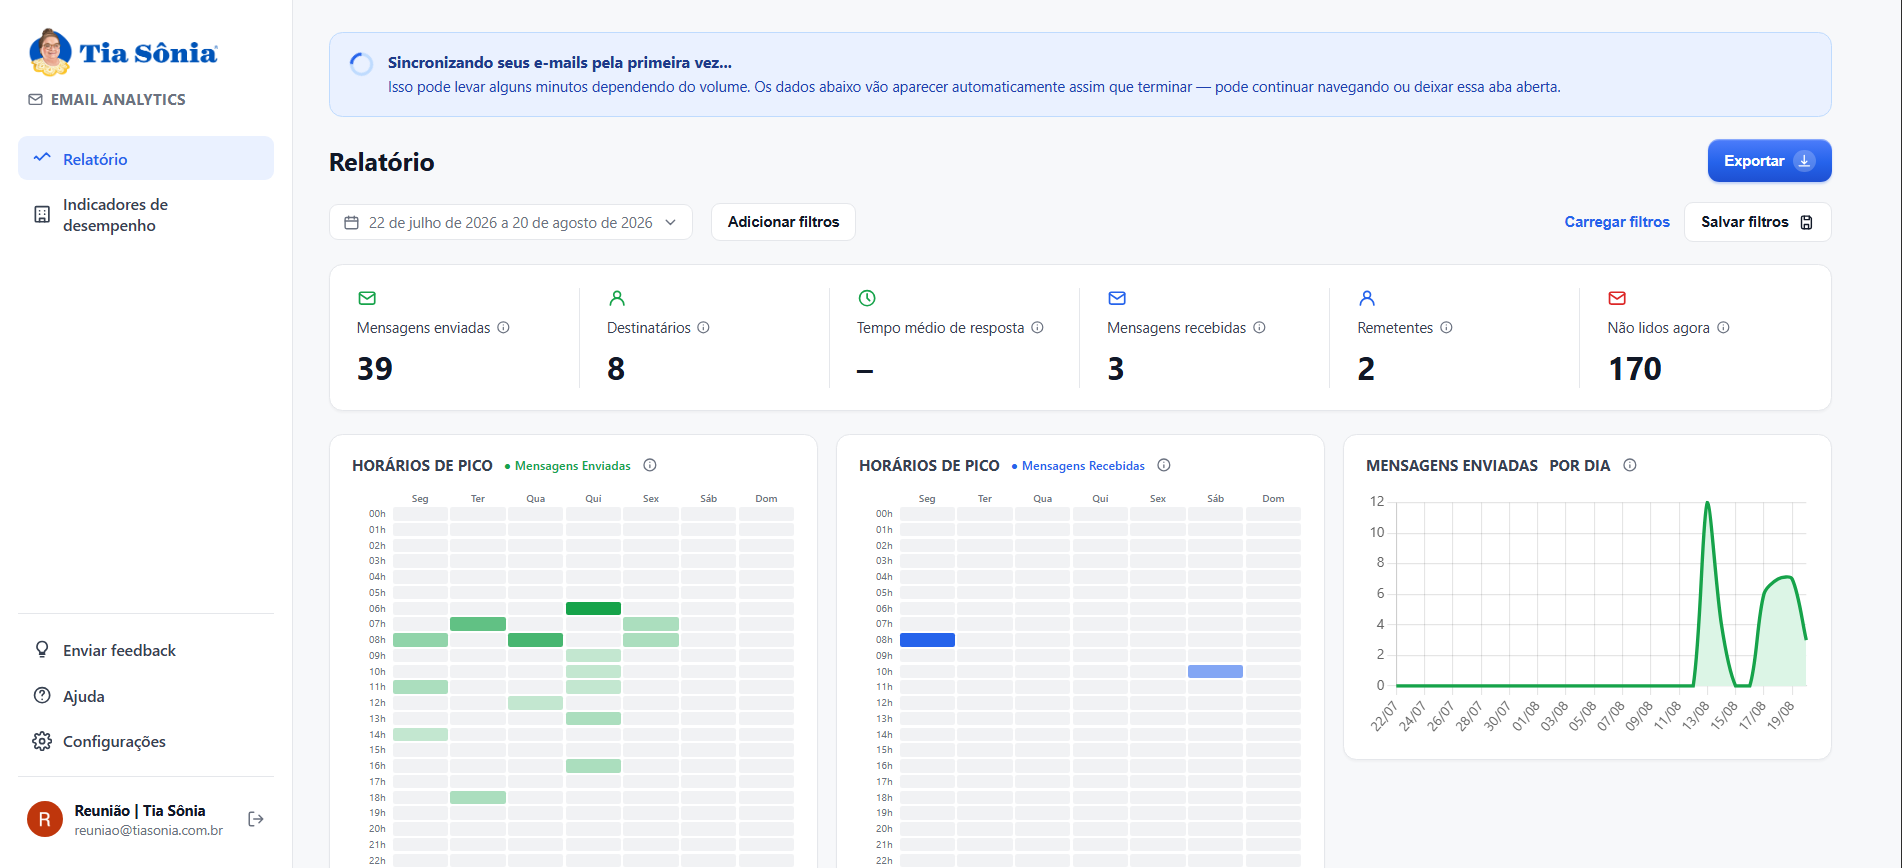Viewport: 1902px width, 868px height.
Task: Click info icon next to Destinatários
Action: coord(703,327)
